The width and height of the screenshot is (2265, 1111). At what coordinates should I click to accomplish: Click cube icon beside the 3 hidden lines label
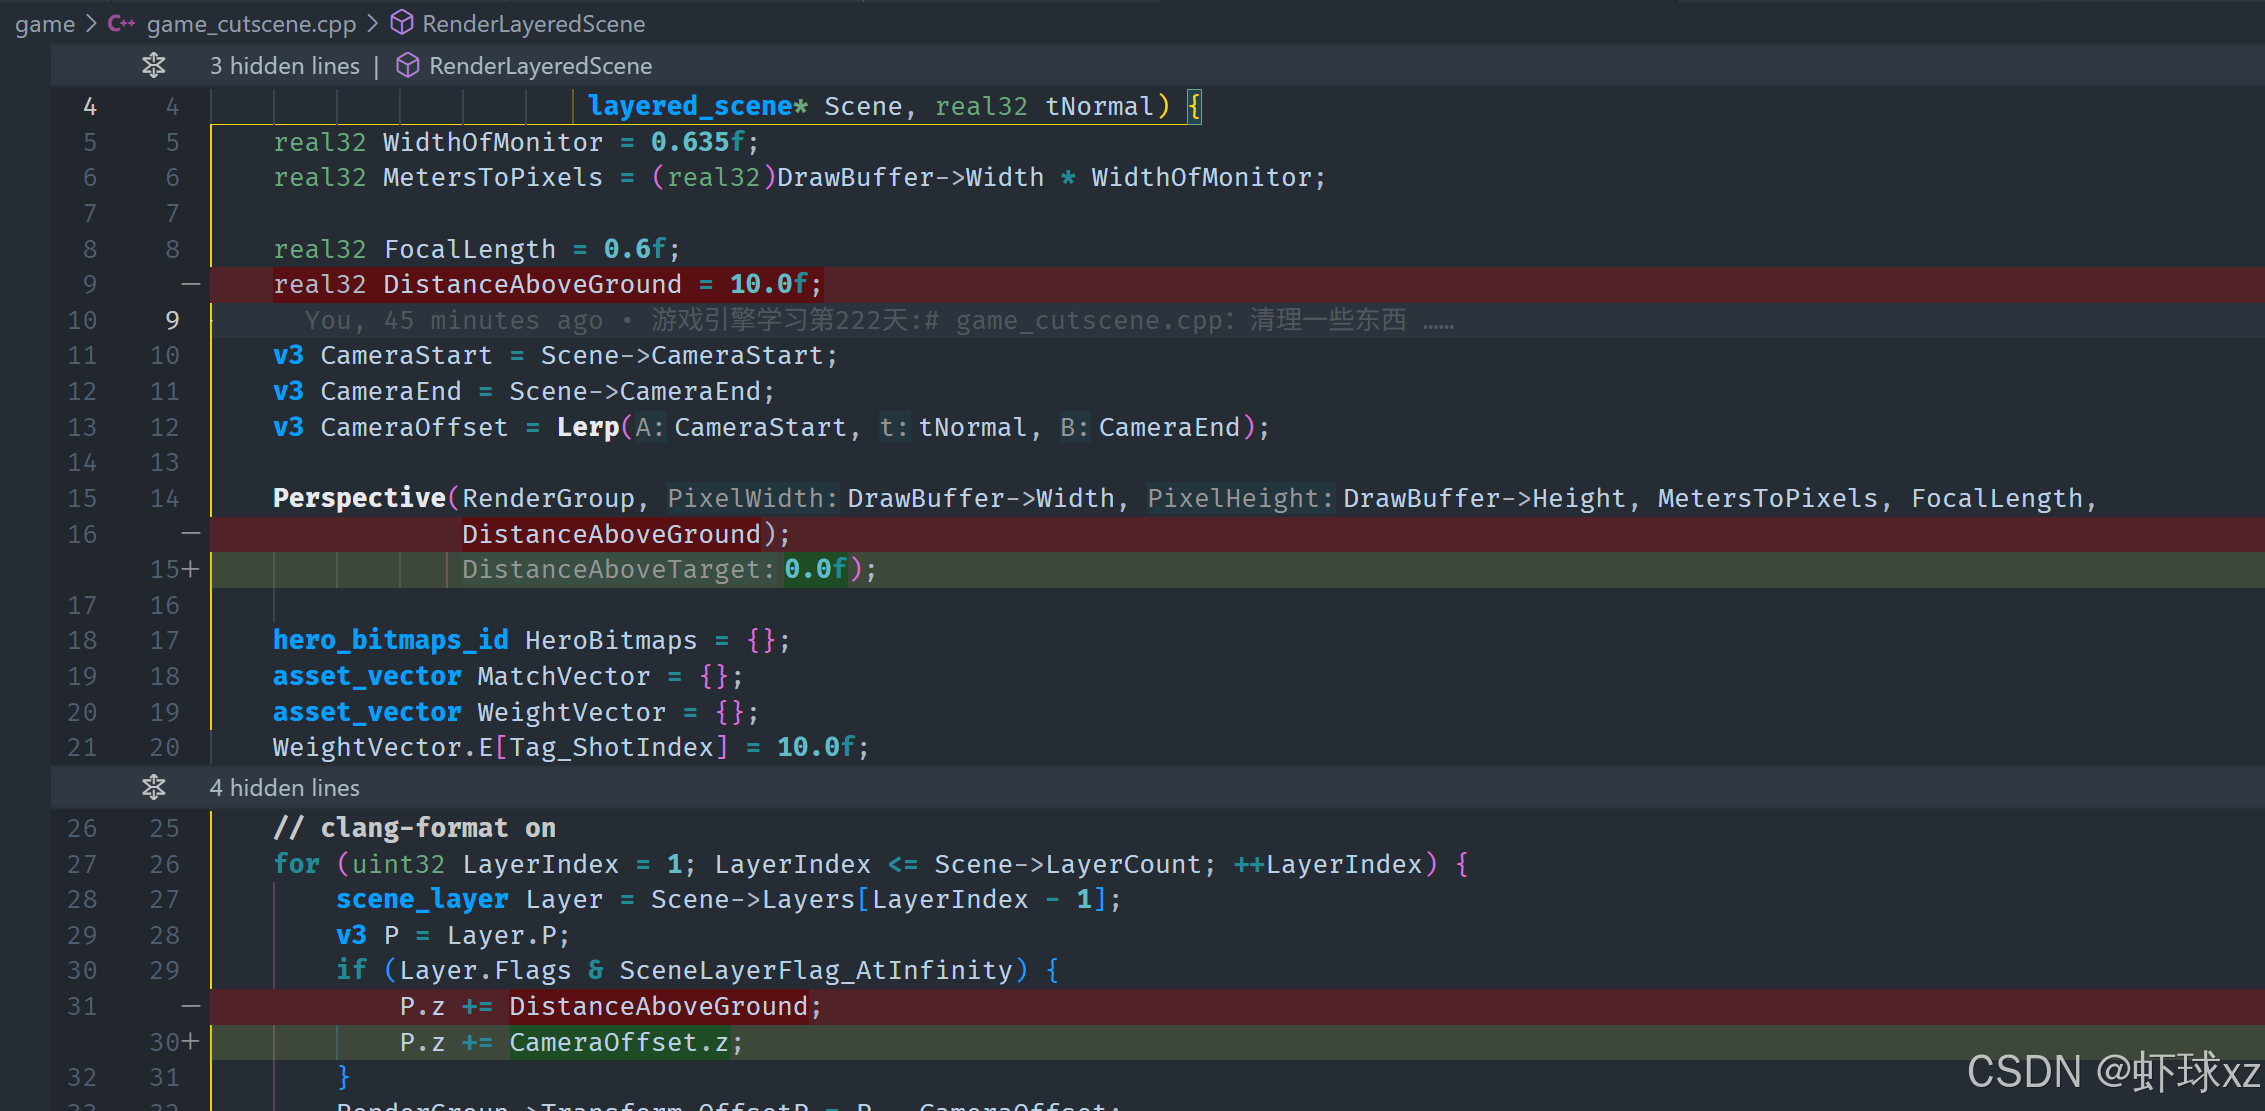pyautogui.click(x=407, y=66)
